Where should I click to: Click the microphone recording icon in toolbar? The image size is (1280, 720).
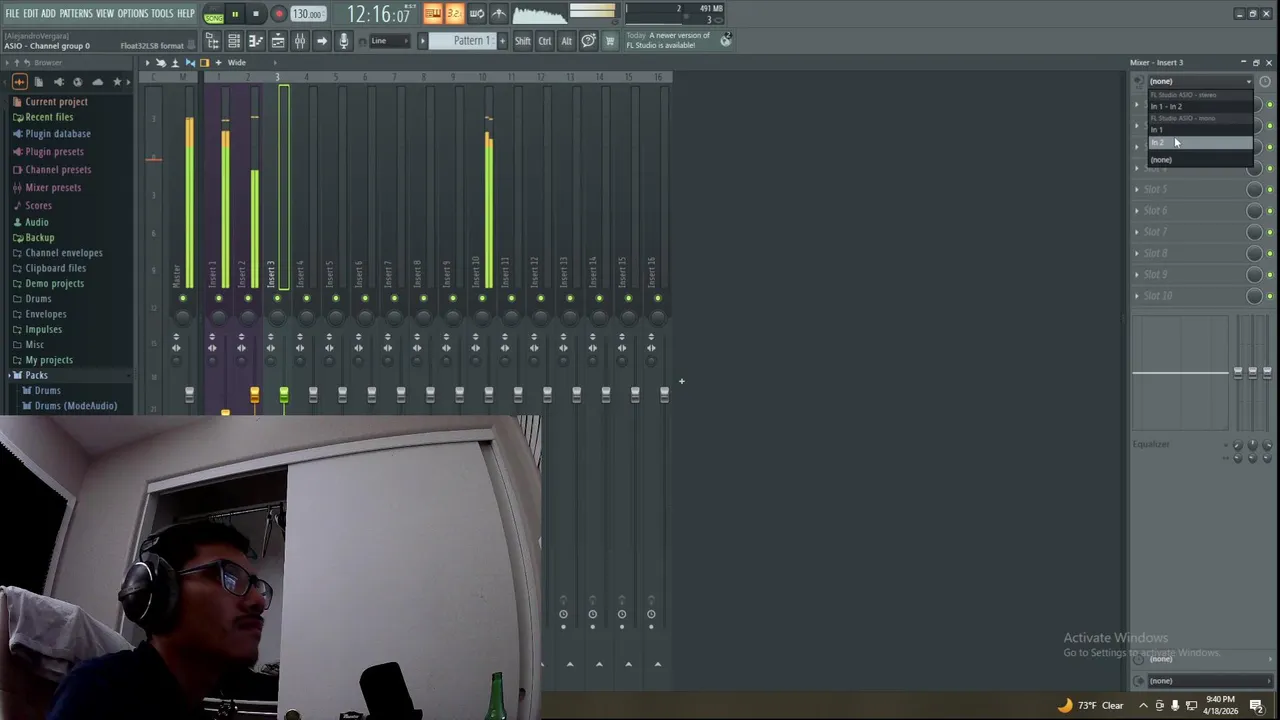click(344, 41)
